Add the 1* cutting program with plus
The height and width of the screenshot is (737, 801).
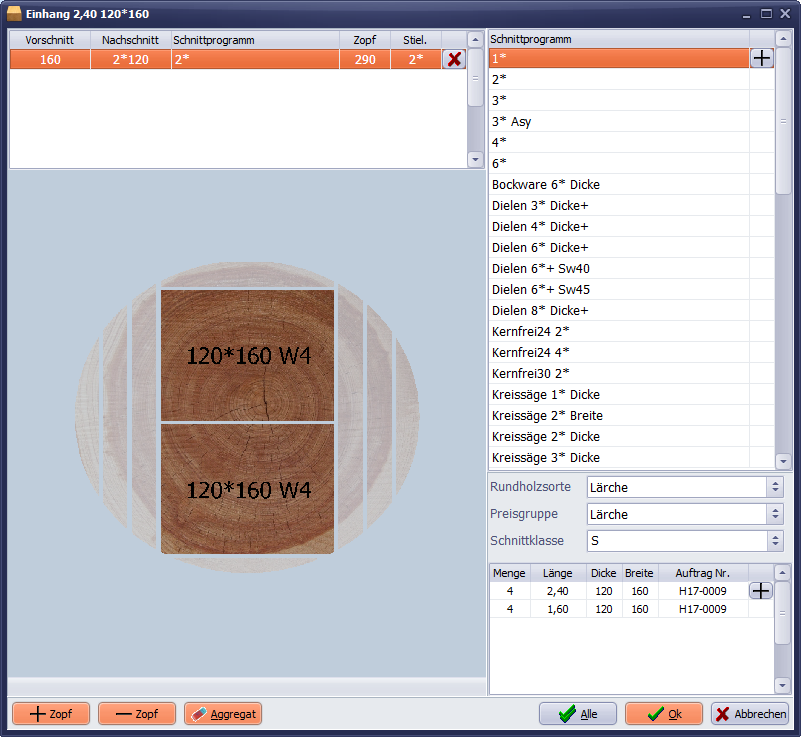[x=762, y=58]
